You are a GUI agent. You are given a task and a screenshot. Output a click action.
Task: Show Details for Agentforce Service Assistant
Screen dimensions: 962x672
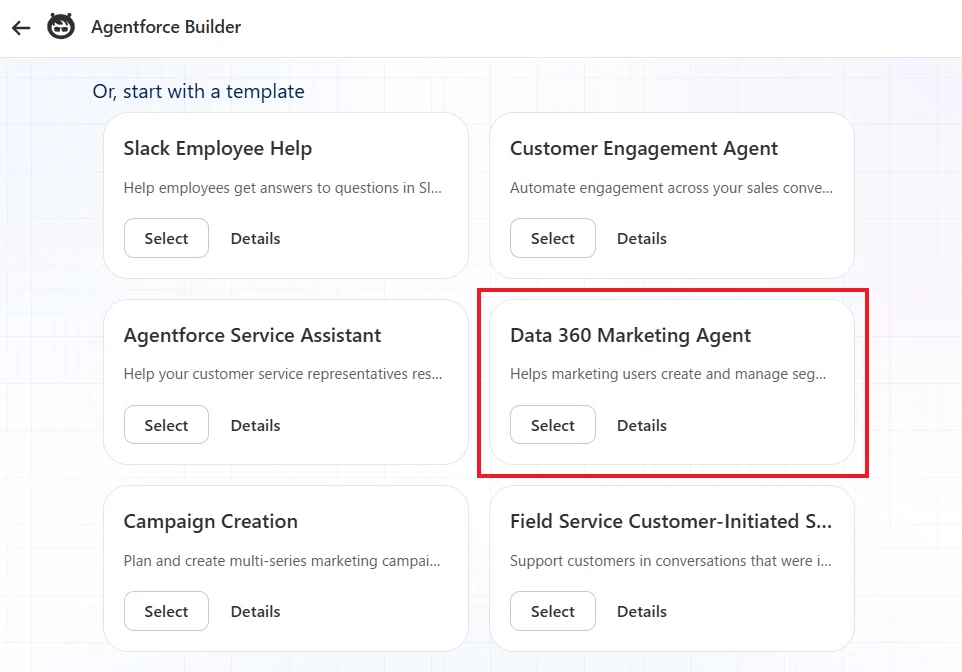coord(255,425)
